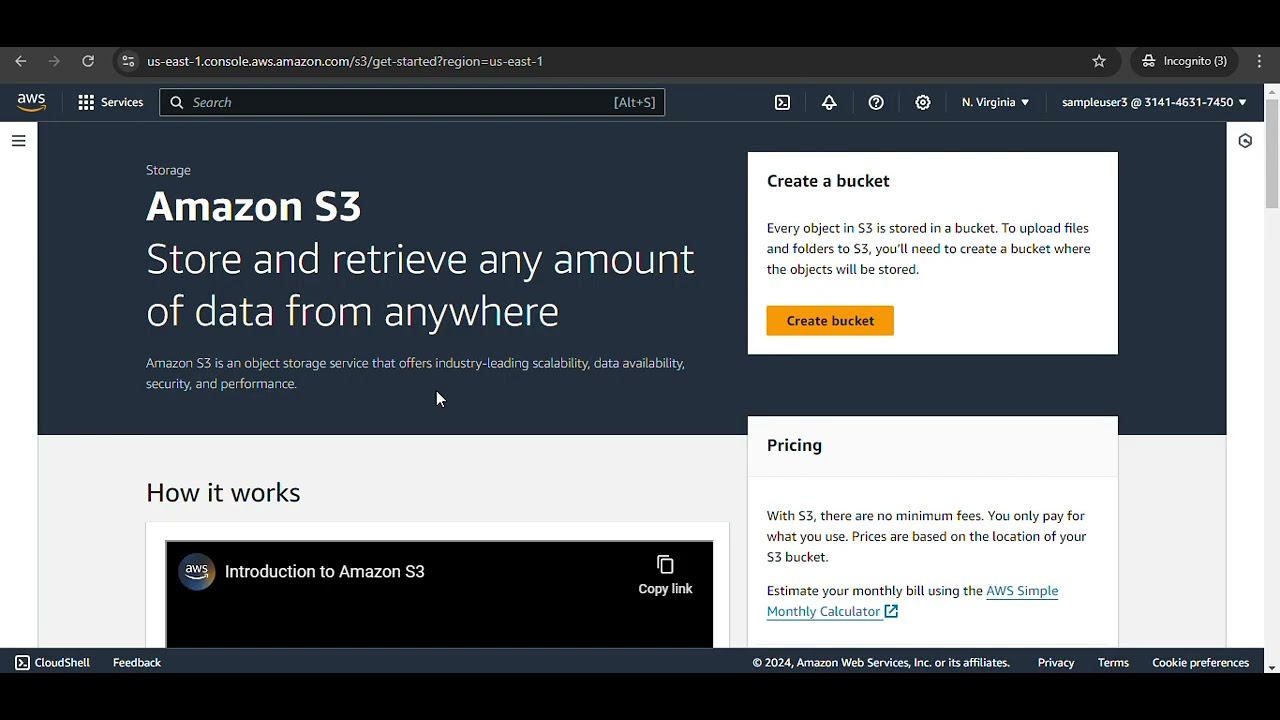The height and width of the screenshot is (720, 1280).
Task: Click the How it works heading
Action: pyautogui.click(x=223, y=492)
